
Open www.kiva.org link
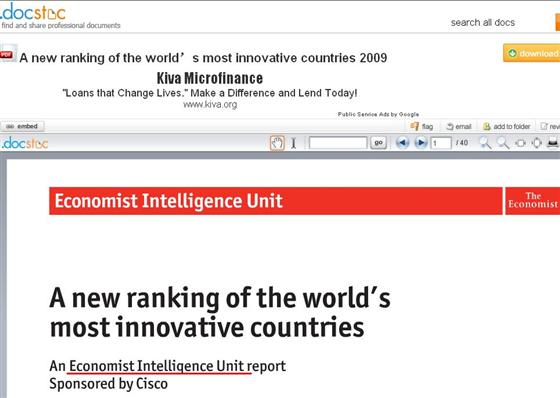tap(210, 104)
